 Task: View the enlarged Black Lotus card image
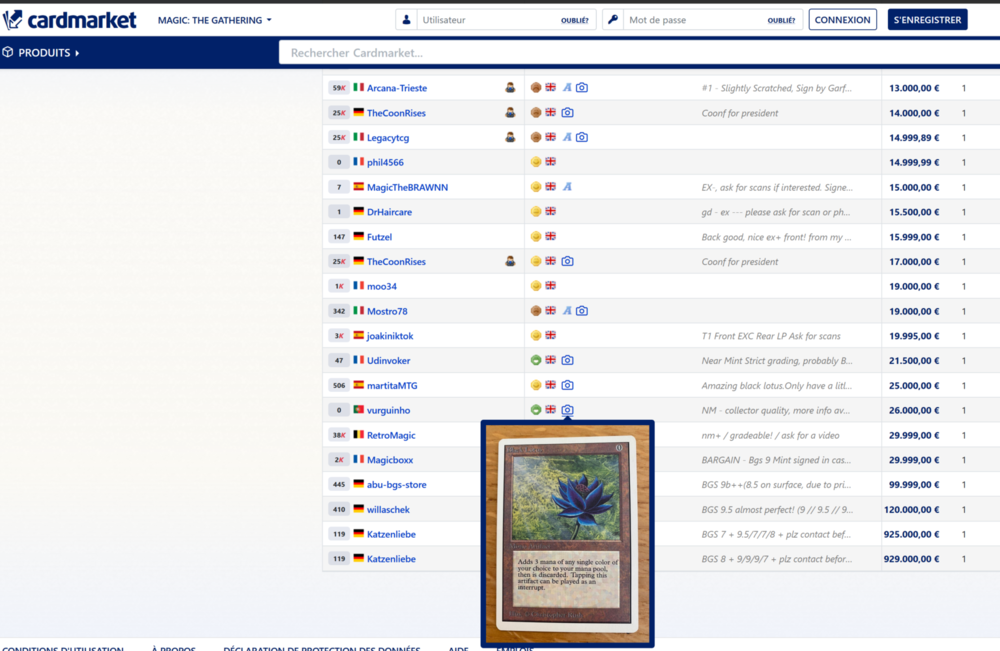pyautogui.click(x=567, y=528)
